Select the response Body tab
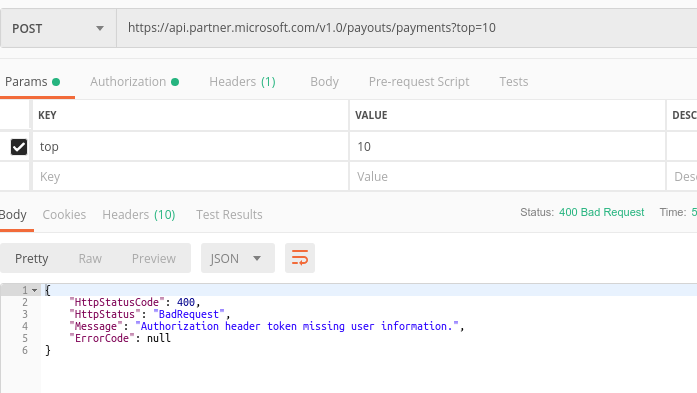Screen dimensions: 697x393 (13, 215)
